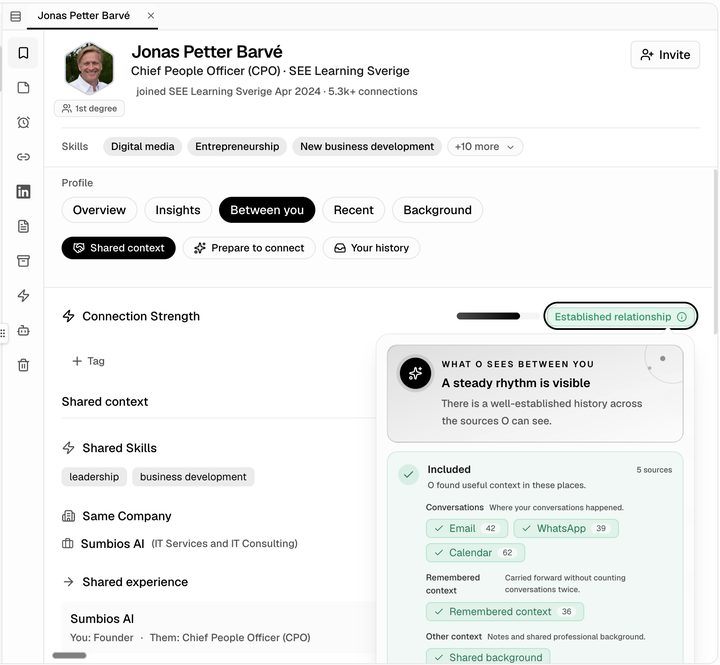
Task: Click Jonas Petter Barvé's profile photo
Action: click(90, 68)
